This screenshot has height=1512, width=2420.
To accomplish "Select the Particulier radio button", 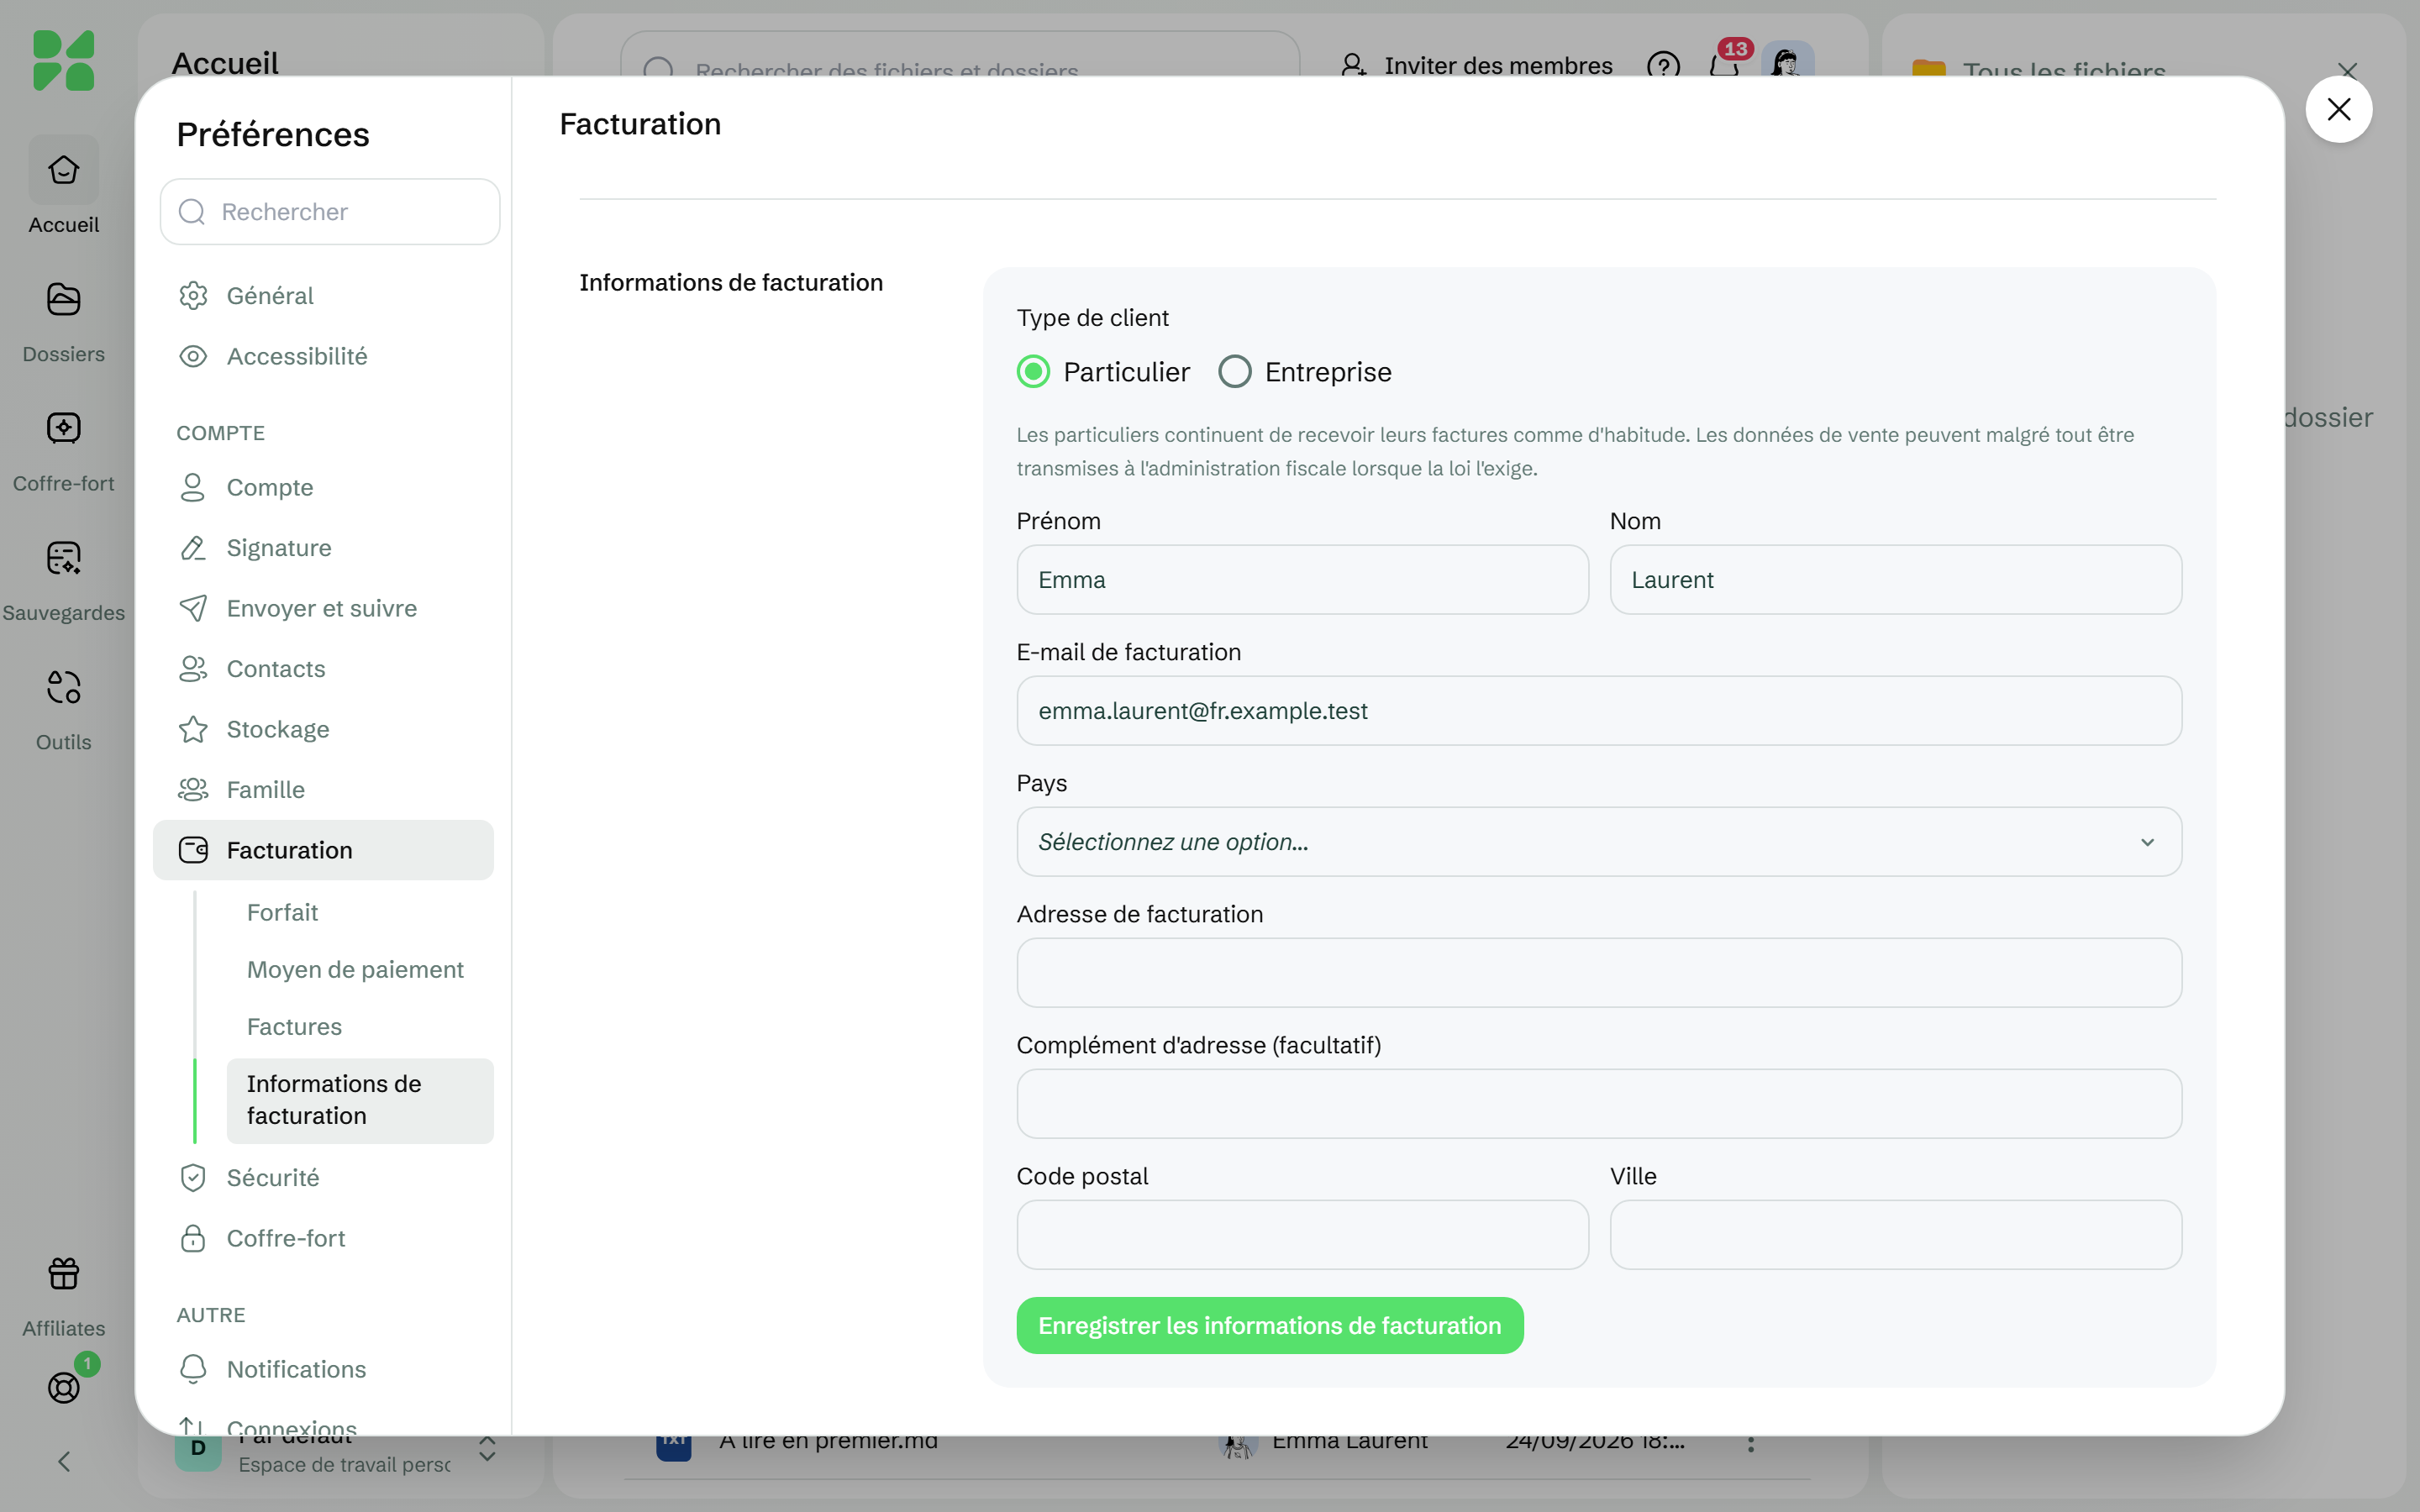I will coord(1033,372).
